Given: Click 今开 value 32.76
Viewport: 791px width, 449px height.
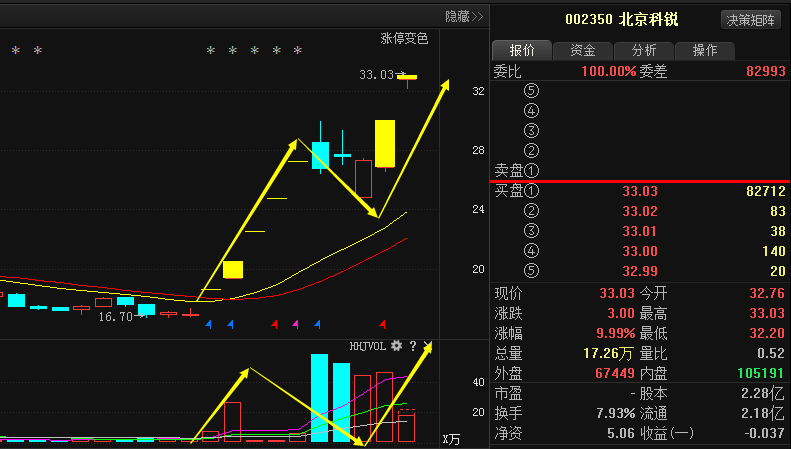Looking at the screenshot, I should pos(767,293).
